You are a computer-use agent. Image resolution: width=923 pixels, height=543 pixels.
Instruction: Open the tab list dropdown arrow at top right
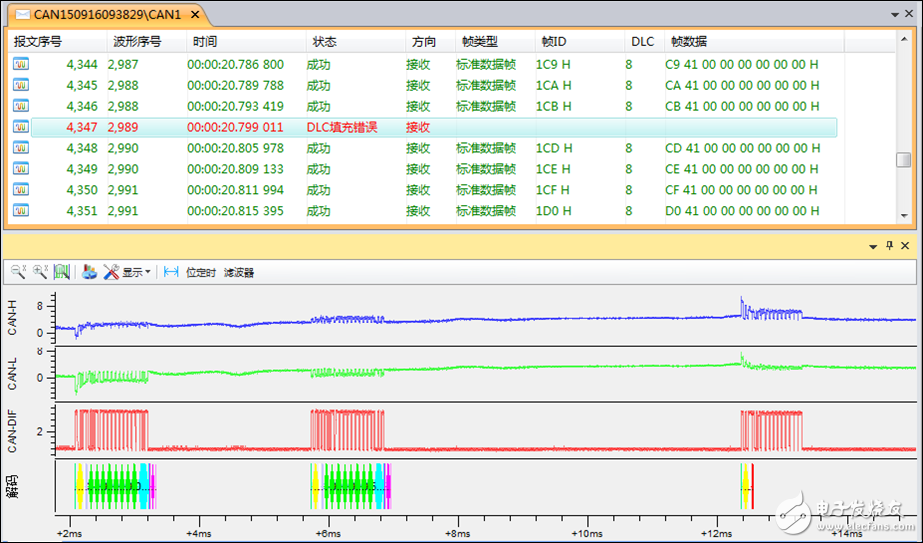894,16
